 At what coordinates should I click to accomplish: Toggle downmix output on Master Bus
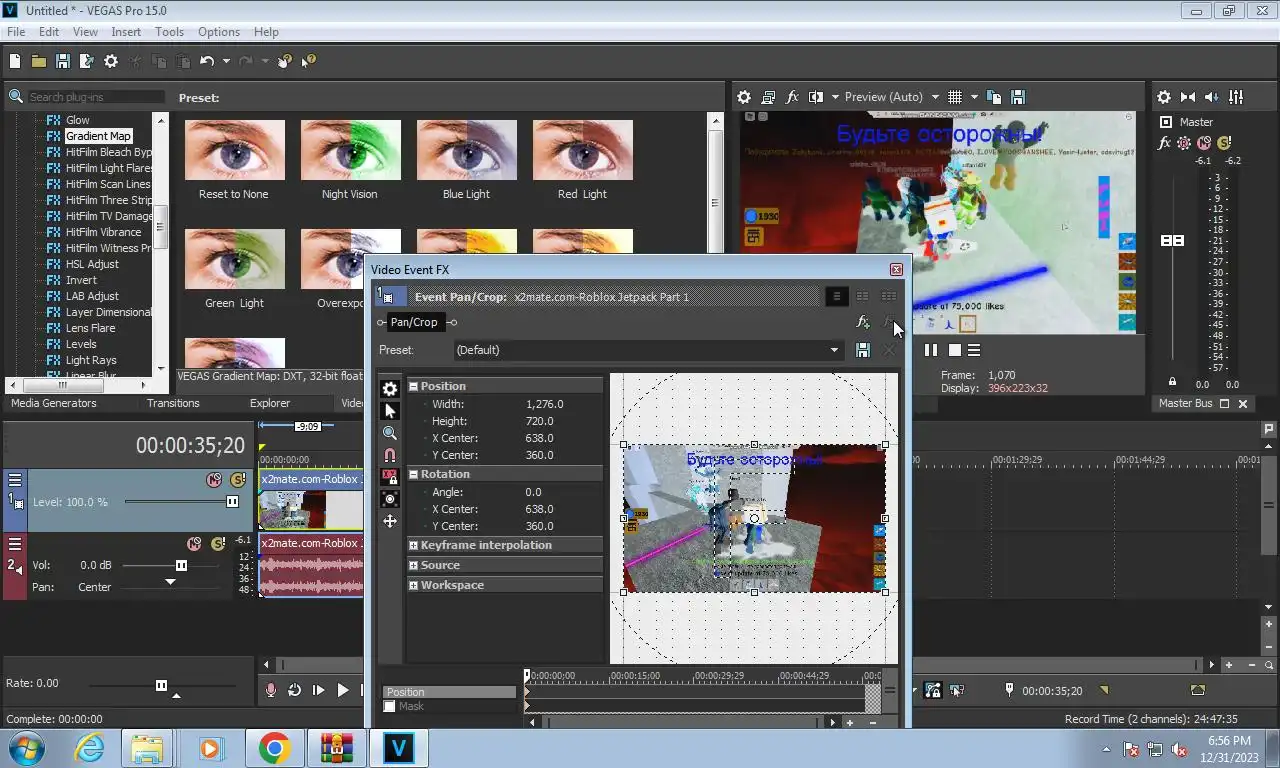pos(1188,97)
